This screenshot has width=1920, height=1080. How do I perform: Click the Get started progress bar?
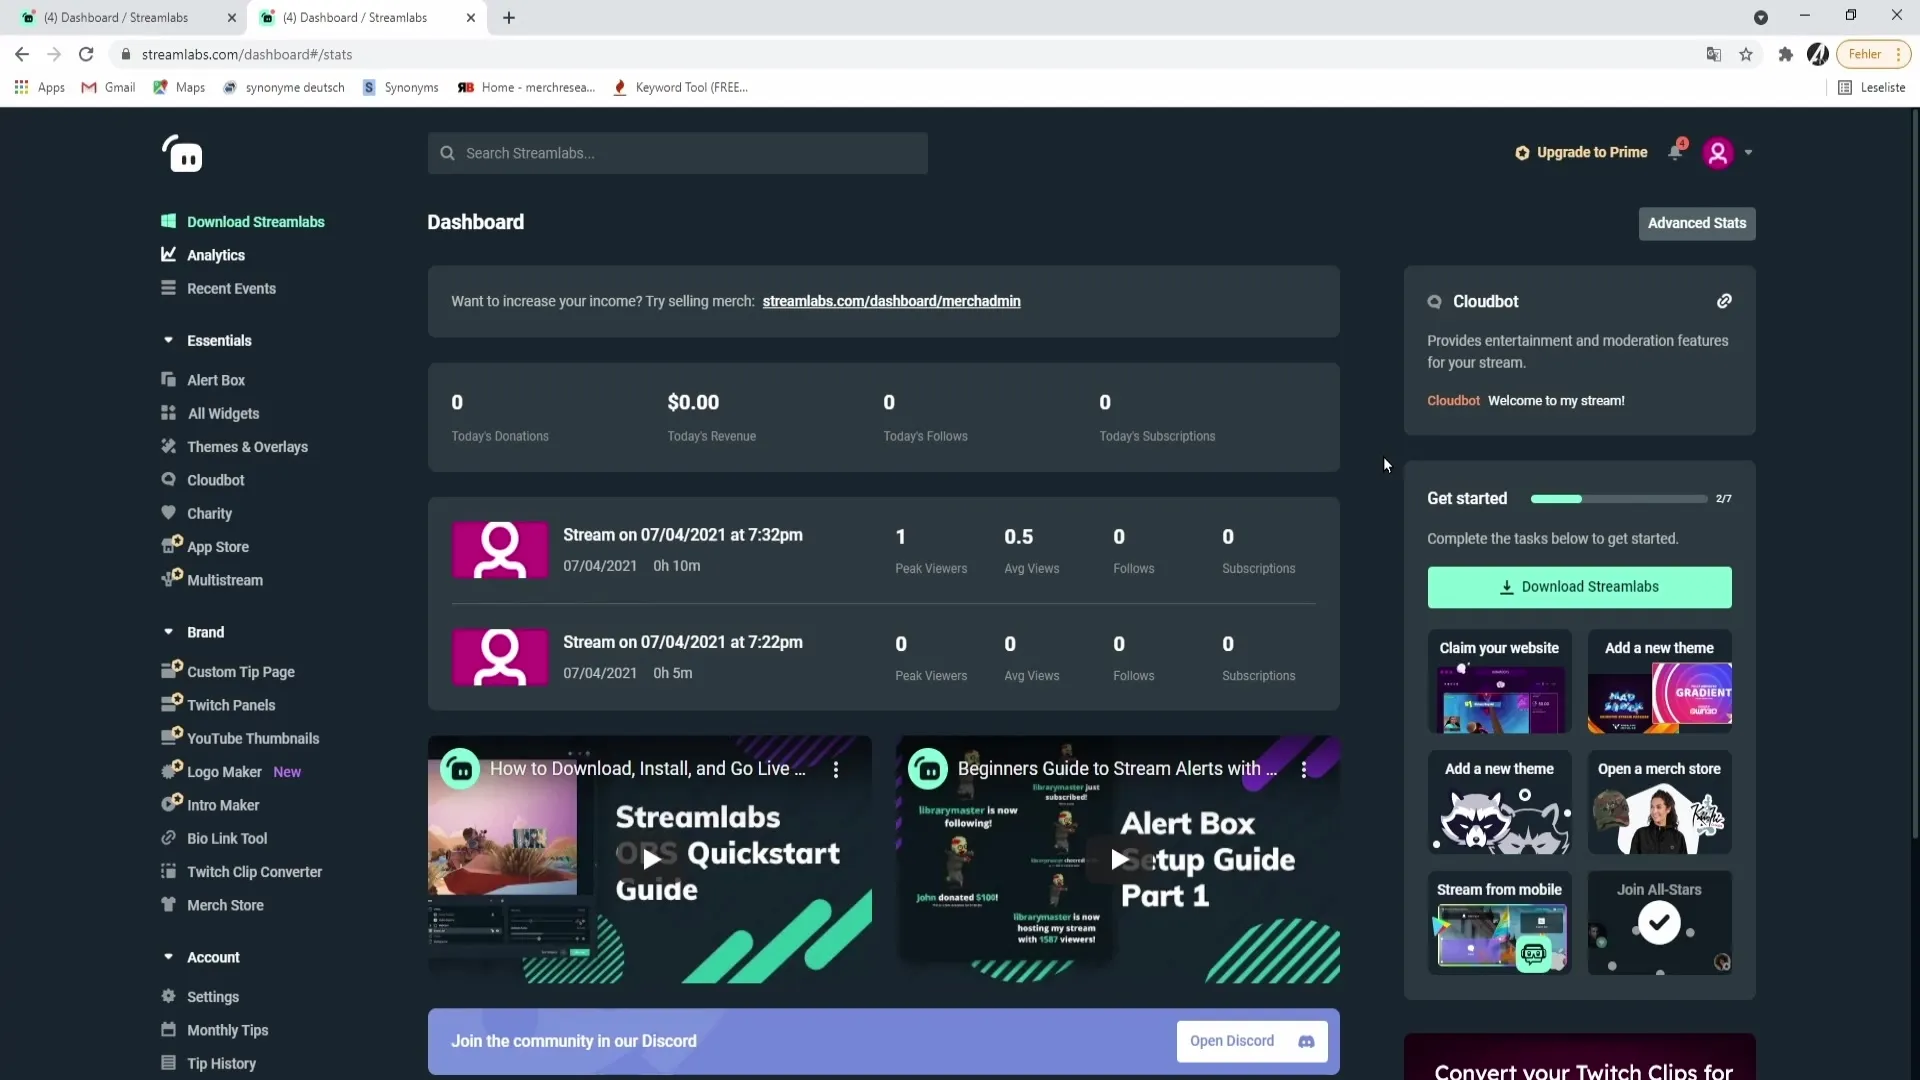pyautogui.click(x=1619, y=498)
